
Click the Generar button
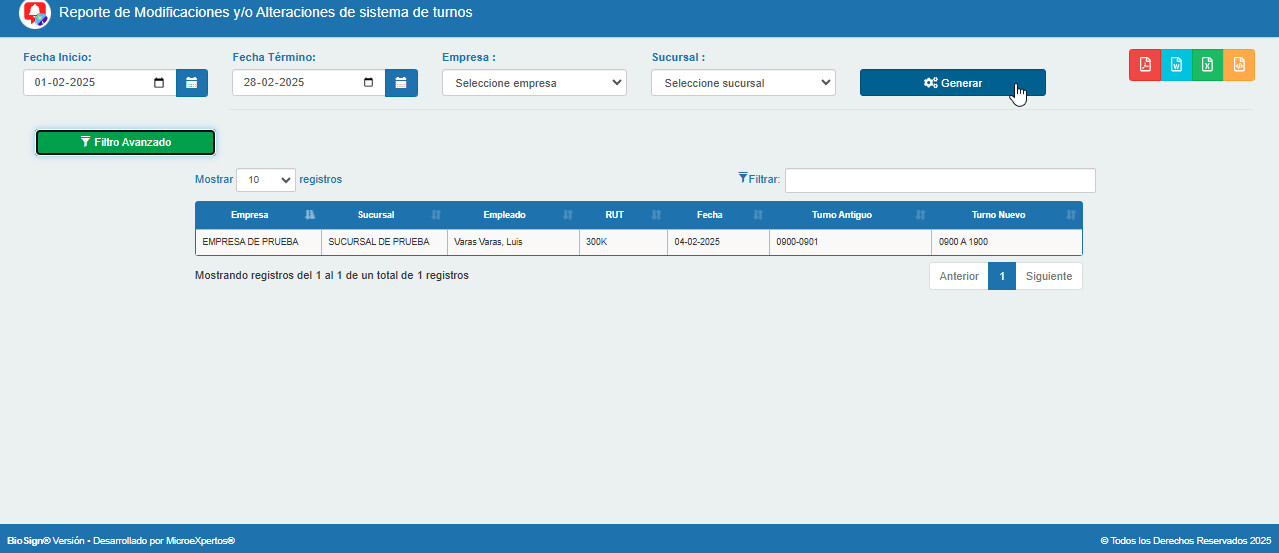click(x=953, y=83)
